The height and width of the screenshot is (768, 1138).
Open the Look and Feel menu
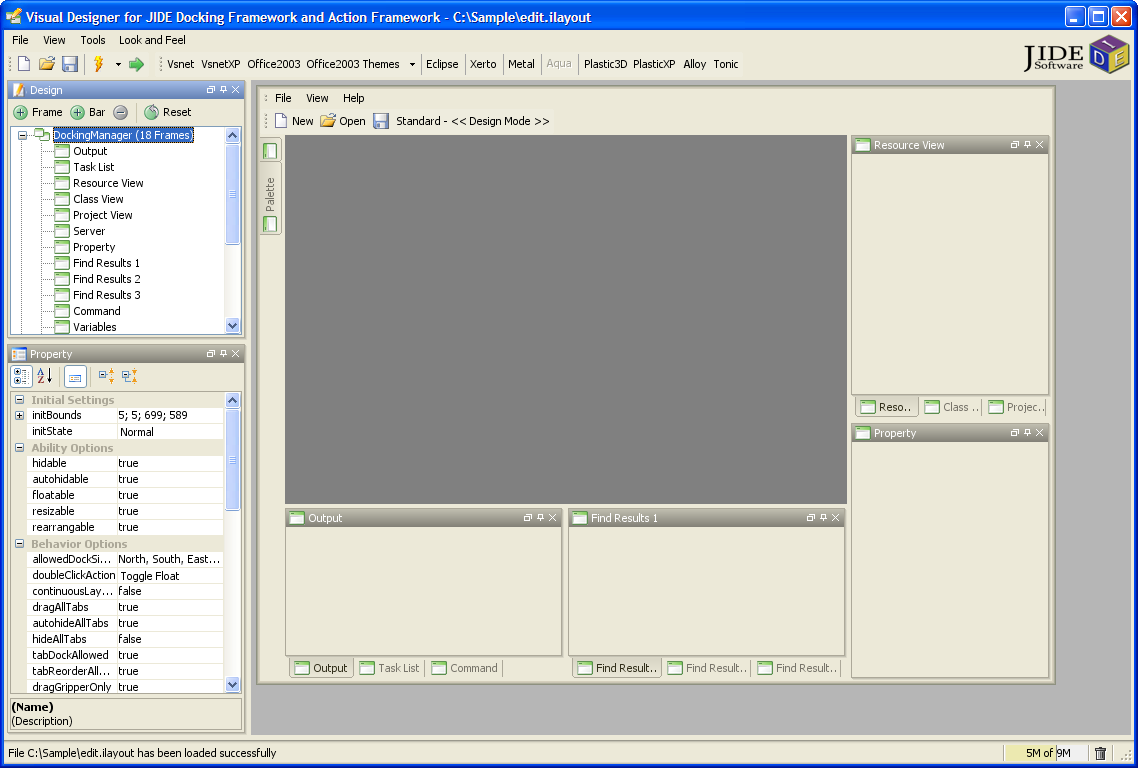pyautogui.click(x=152, y=40)
